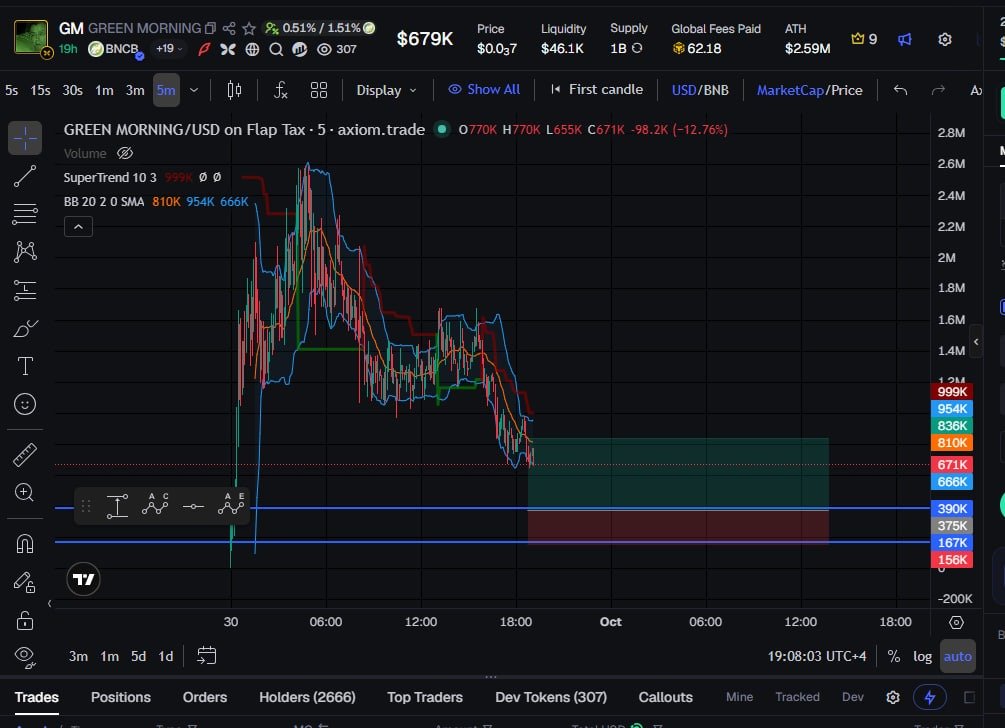1005x728 pixels.
Task: Switch to the Positions tab
Action: click(x=120, y=697)
